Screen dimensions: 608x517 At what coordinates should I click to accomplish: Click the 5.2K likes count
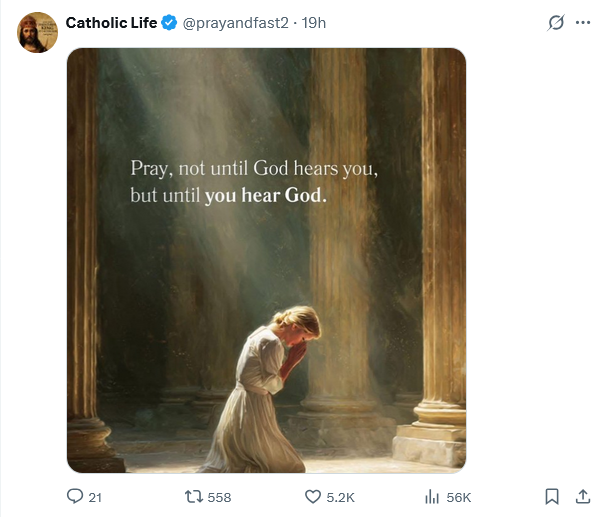click(339, 497)
